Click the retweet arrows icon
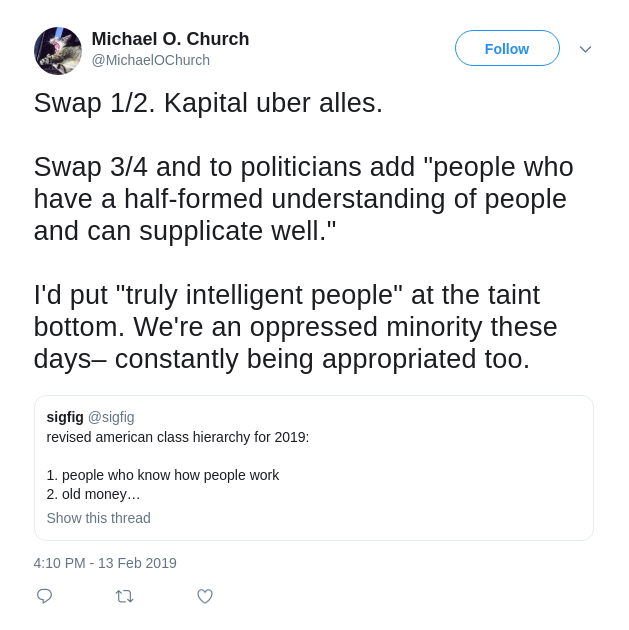This screenshot has width=629, height=630. click(x=124, y=596)
